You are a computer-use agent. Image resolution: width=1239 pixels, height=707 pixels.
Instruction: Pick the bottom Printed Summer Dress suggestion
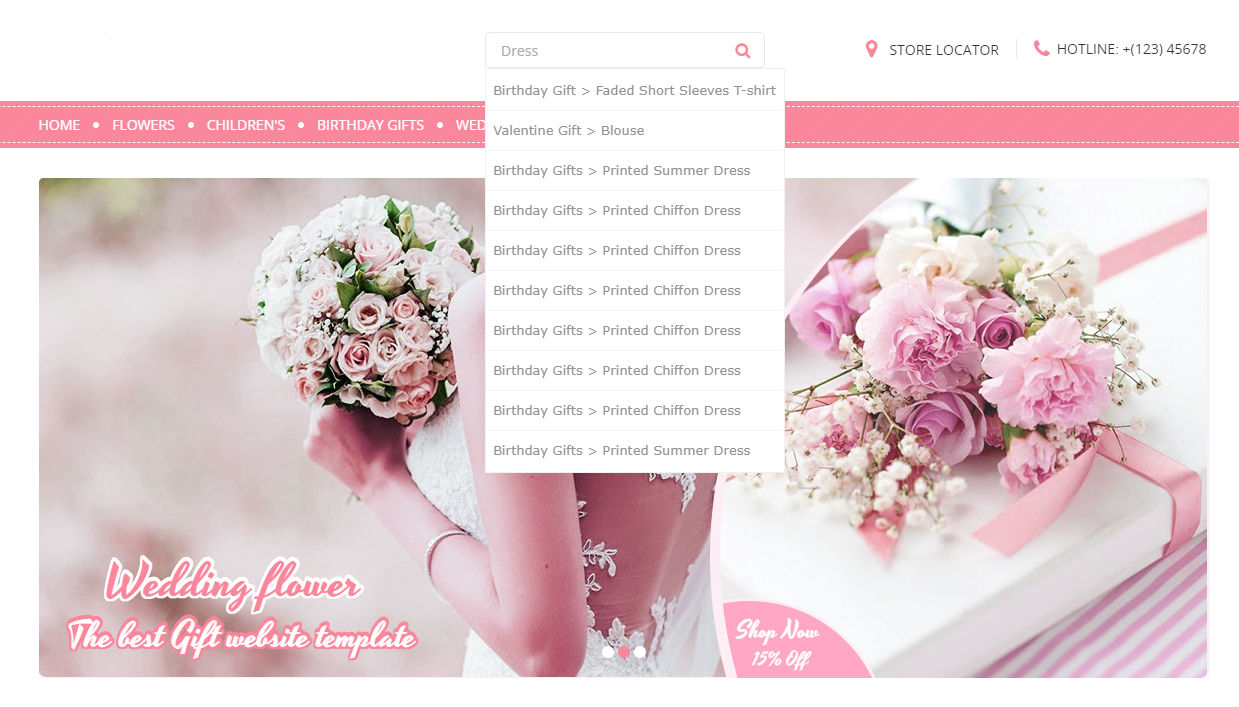(x=621, y=450)
